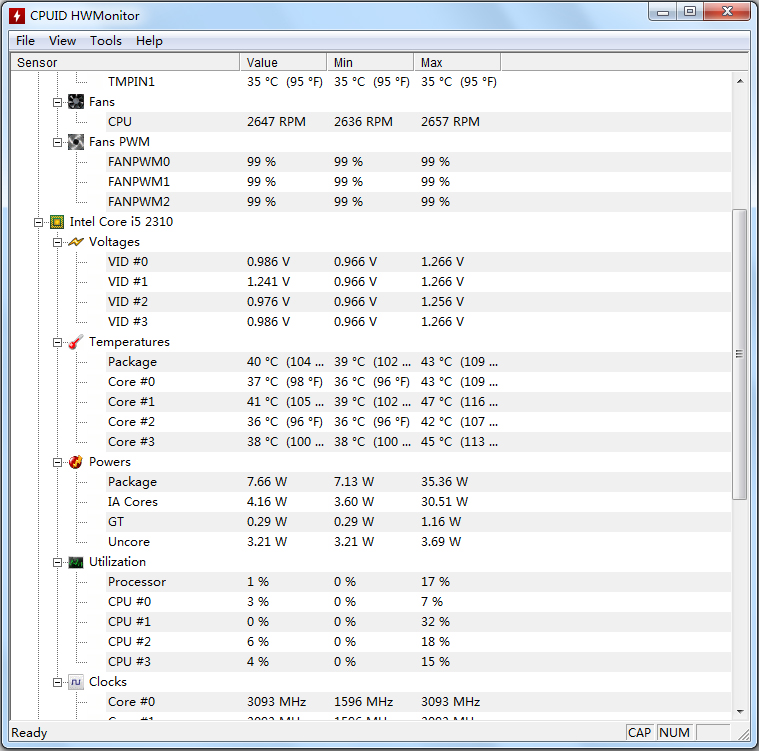The image size is (759, 751).
Task: Select the Core #0 temperature row
Action: point(418,382)
